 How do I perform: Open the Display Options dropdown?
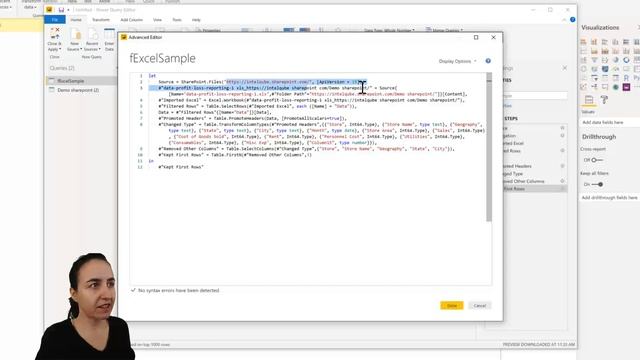click(457, 61)
